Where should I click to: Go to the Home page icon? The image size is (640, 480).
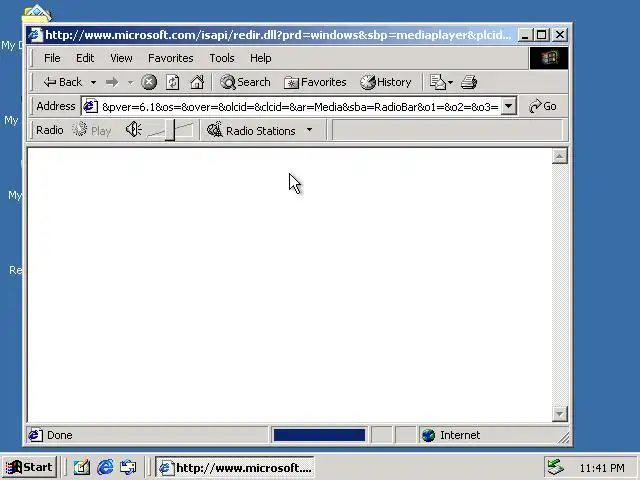point(197,82)
